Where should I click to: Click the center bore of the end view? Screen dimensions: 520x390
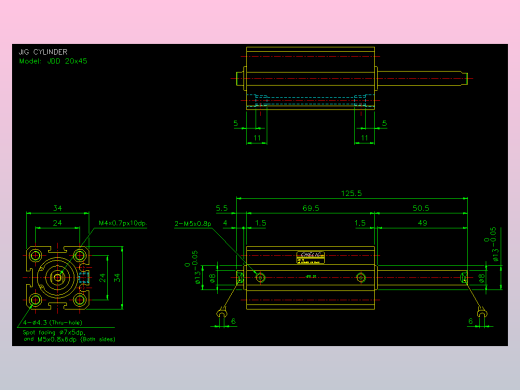click(x=58, y=278)
